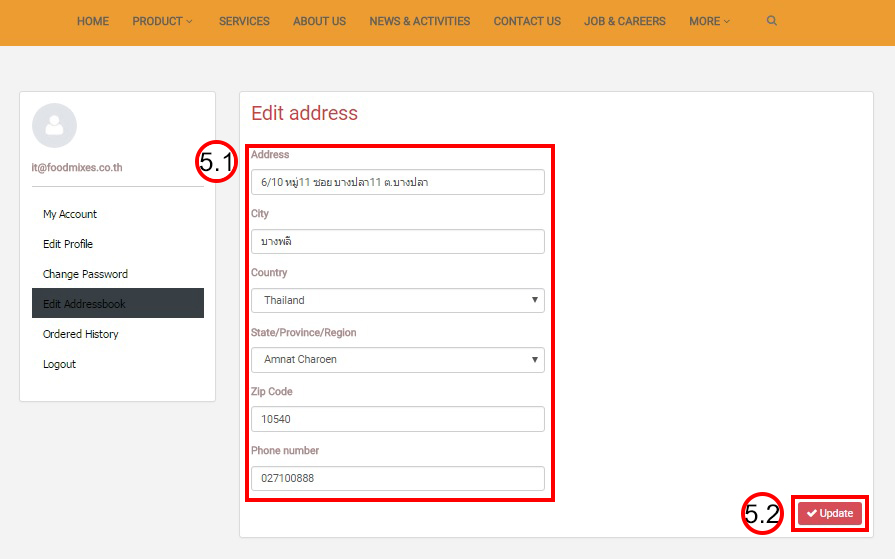The width and height of the screenshot is (895, 559).
Task: Open CONTACT US page
Action: point(527,21)
